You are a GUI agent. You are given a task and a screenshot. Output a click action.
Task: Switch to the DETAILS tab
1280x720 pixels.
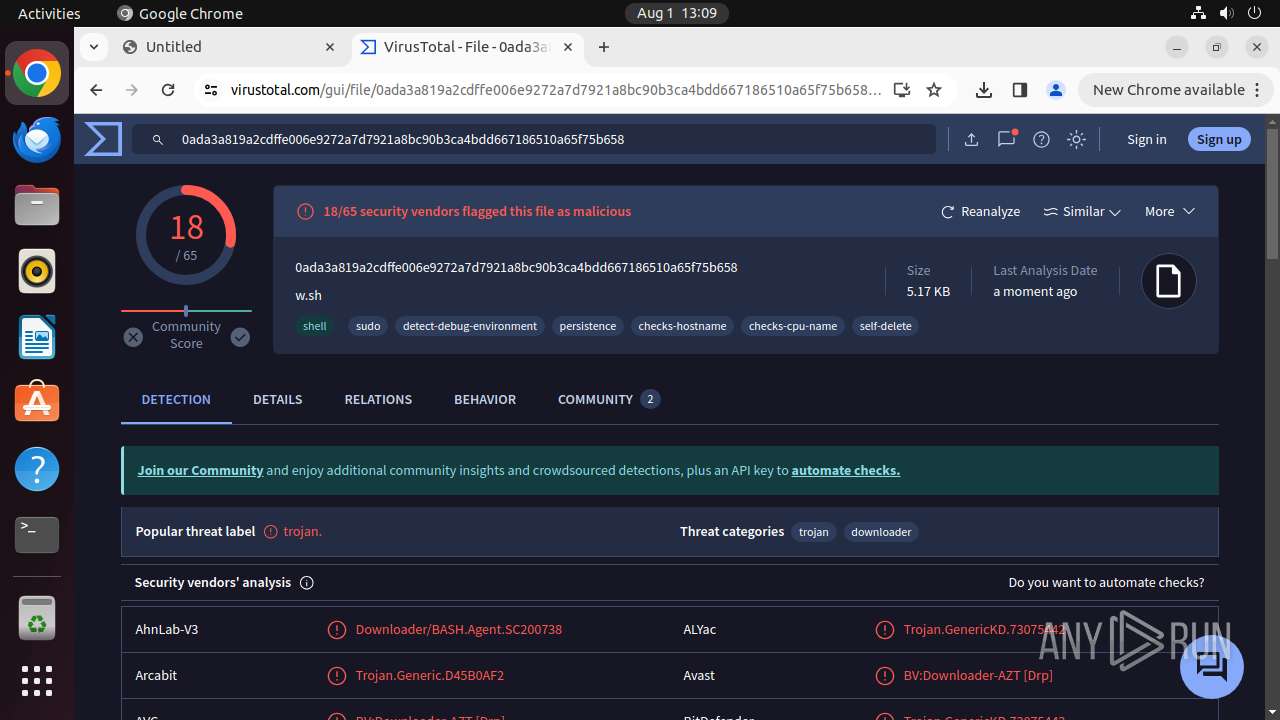[x=277, y=399]
